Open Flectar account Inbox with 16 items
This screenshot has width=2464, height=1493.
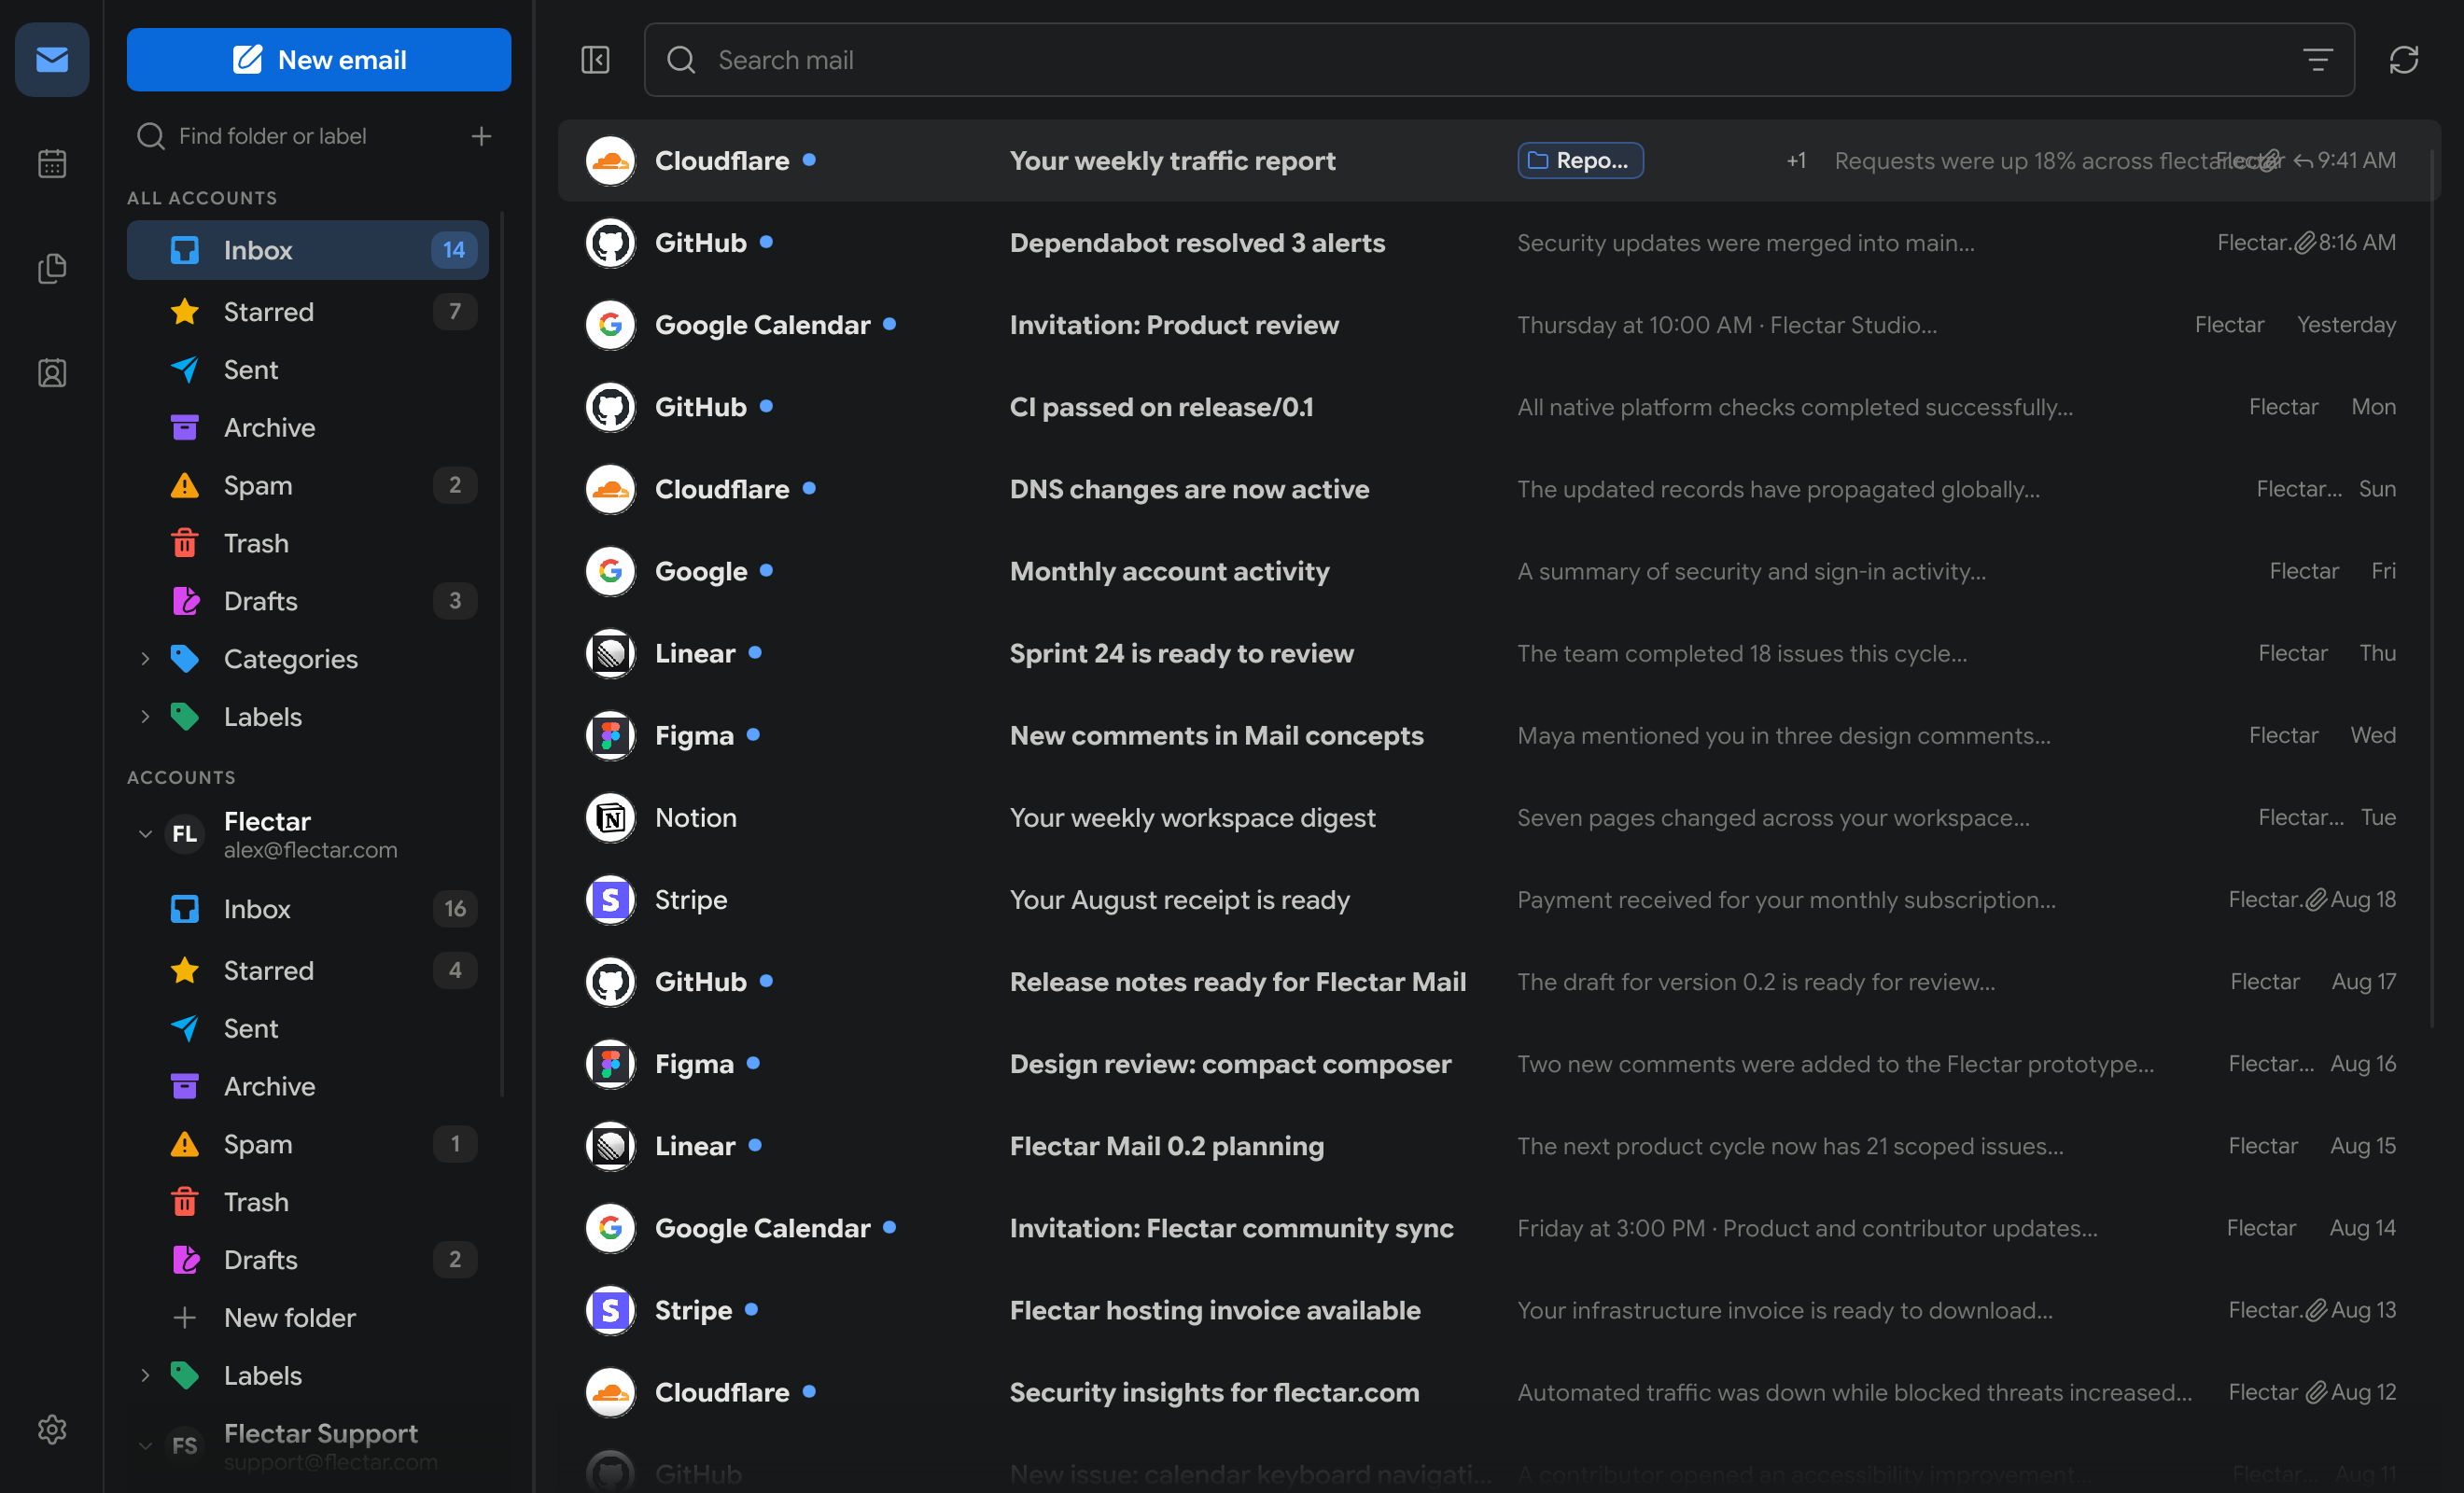[307, 909]
